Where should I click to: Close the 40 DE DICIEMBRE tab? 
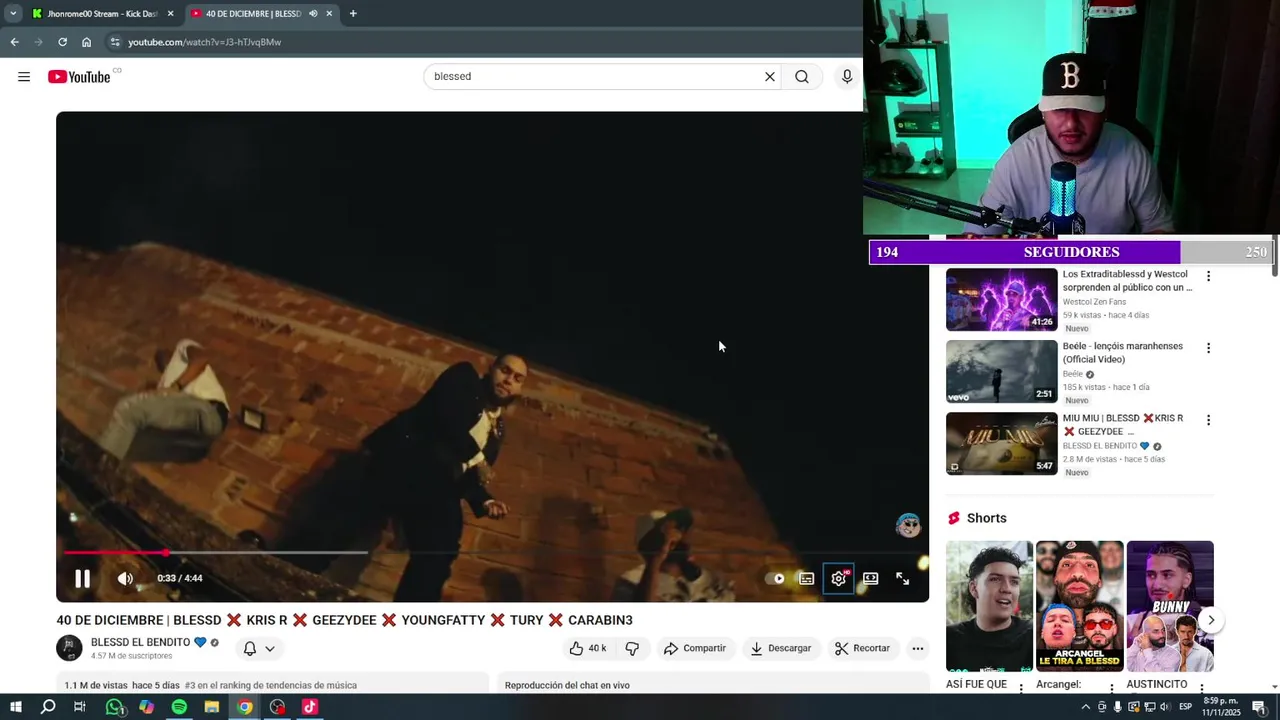329,14
